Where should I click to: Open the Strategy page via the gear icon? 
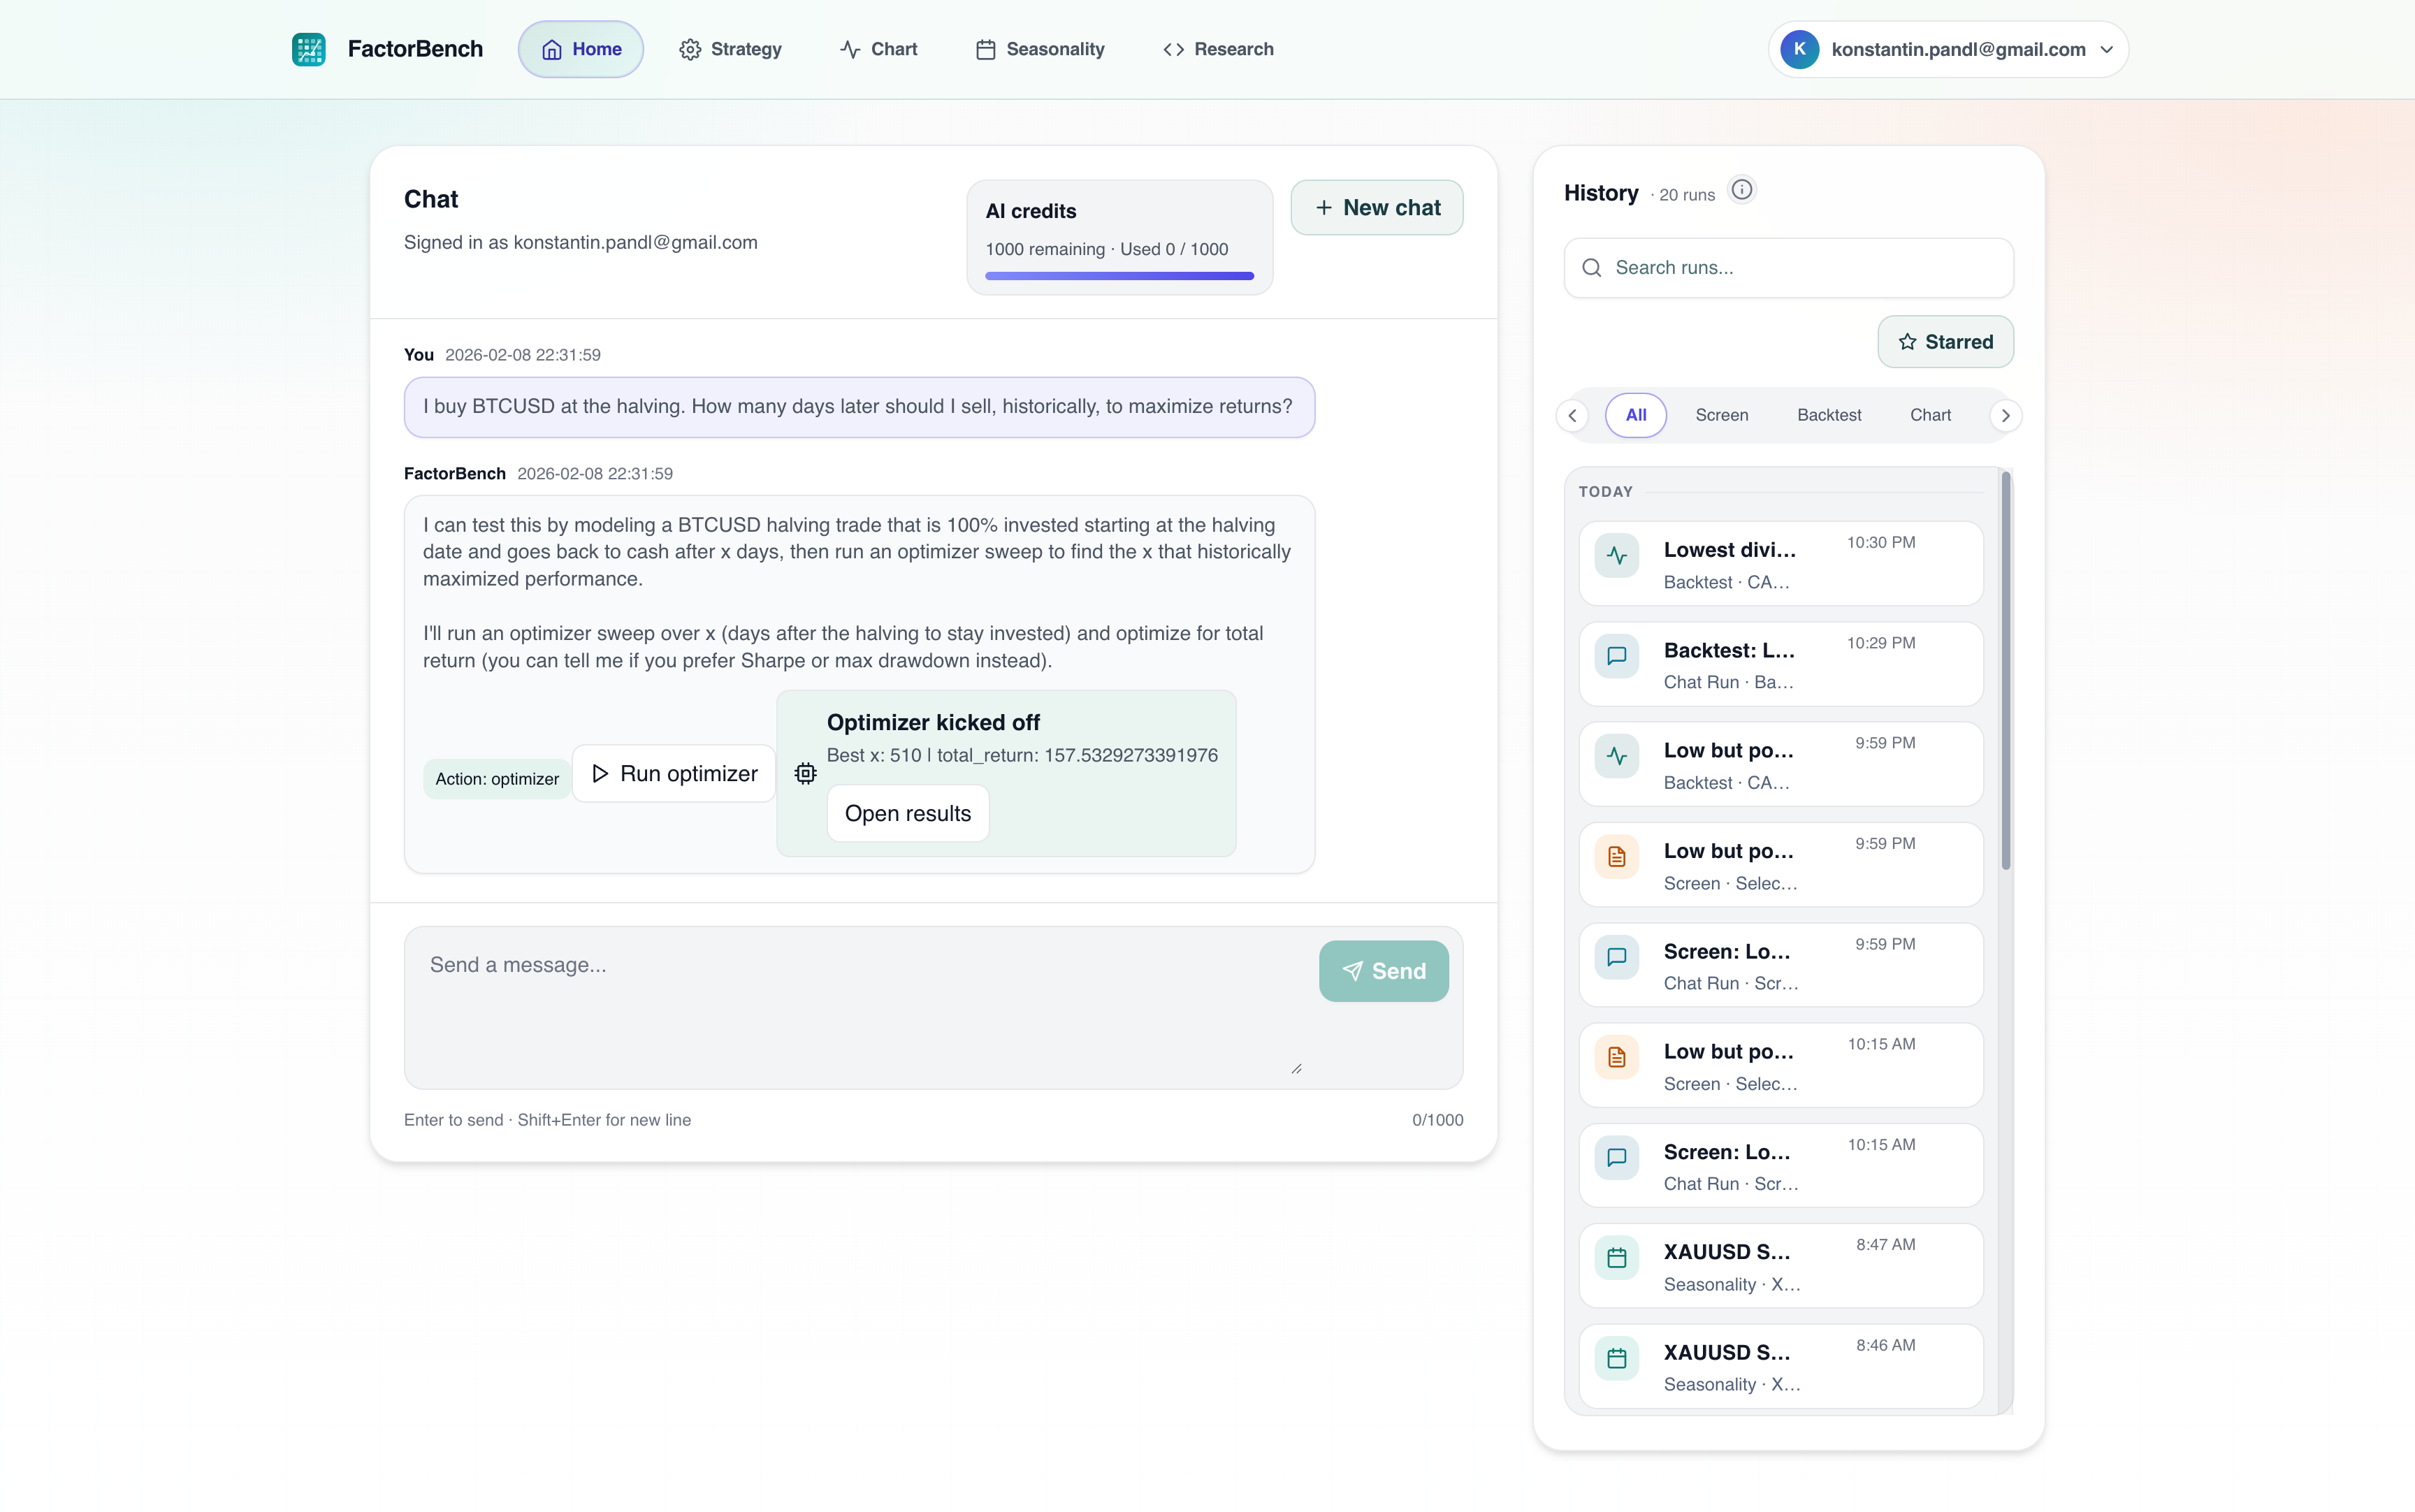pyautogui.click(x=691, y=48)
